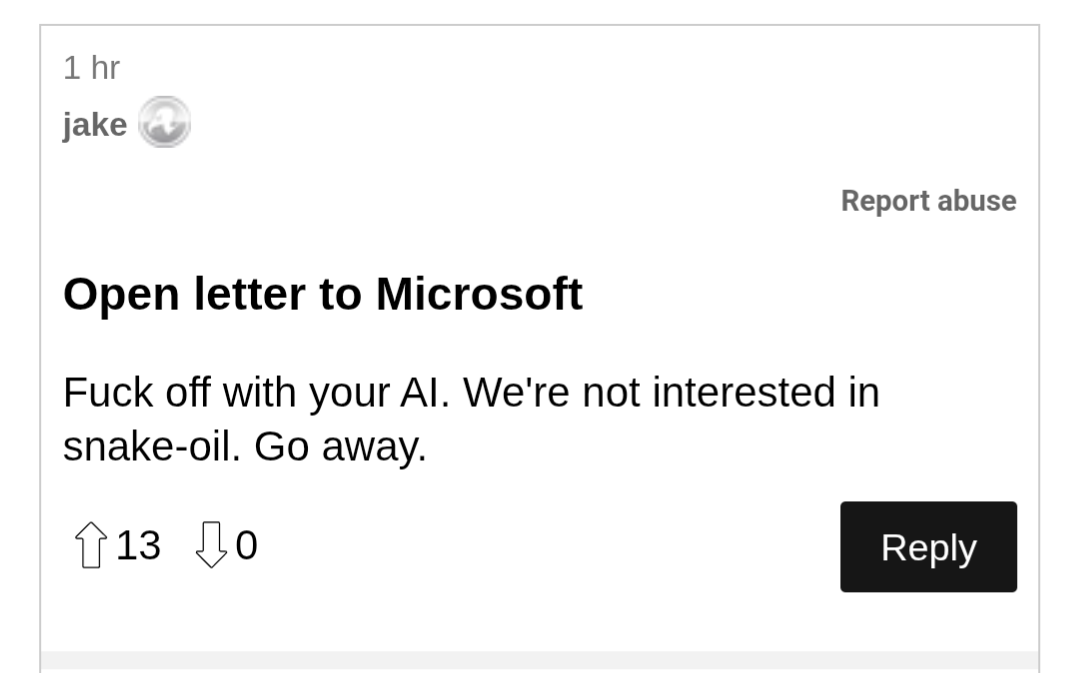This screenshot has height=673, width=1073.
Task: Click the gray divider bar below the comment
Action: point(539,661)
